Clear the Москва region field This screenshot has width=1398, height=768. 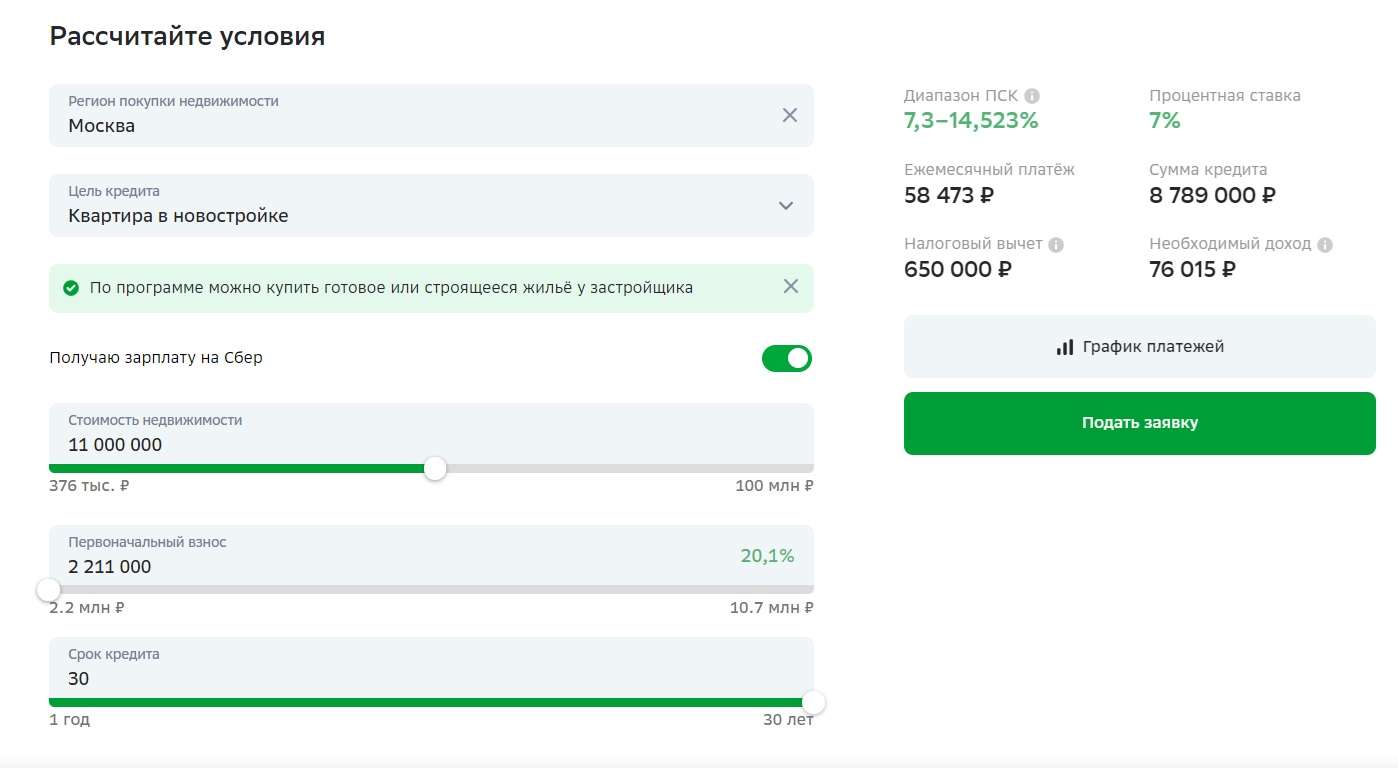pyautogui.click(x=789, y=115)
